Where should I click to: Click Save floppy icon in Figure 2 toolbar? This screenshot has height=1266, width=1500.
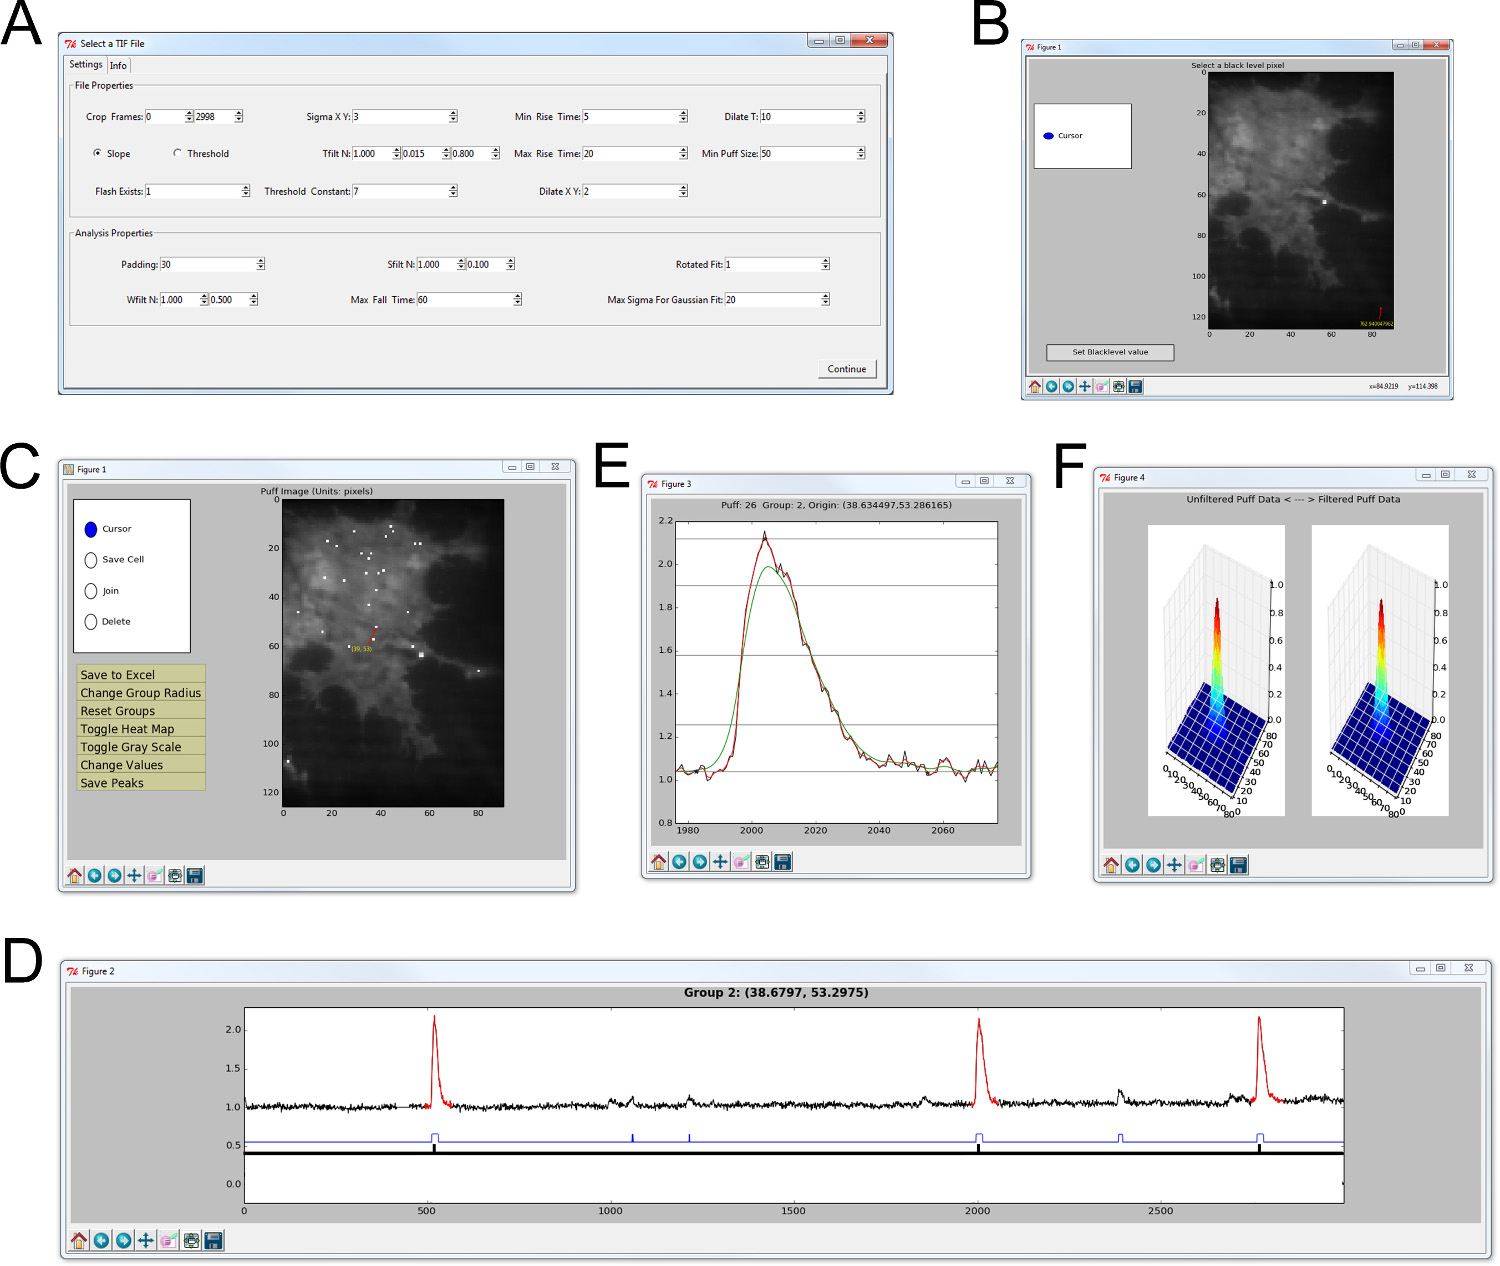pyautogui.click(x=213, y=1241)
